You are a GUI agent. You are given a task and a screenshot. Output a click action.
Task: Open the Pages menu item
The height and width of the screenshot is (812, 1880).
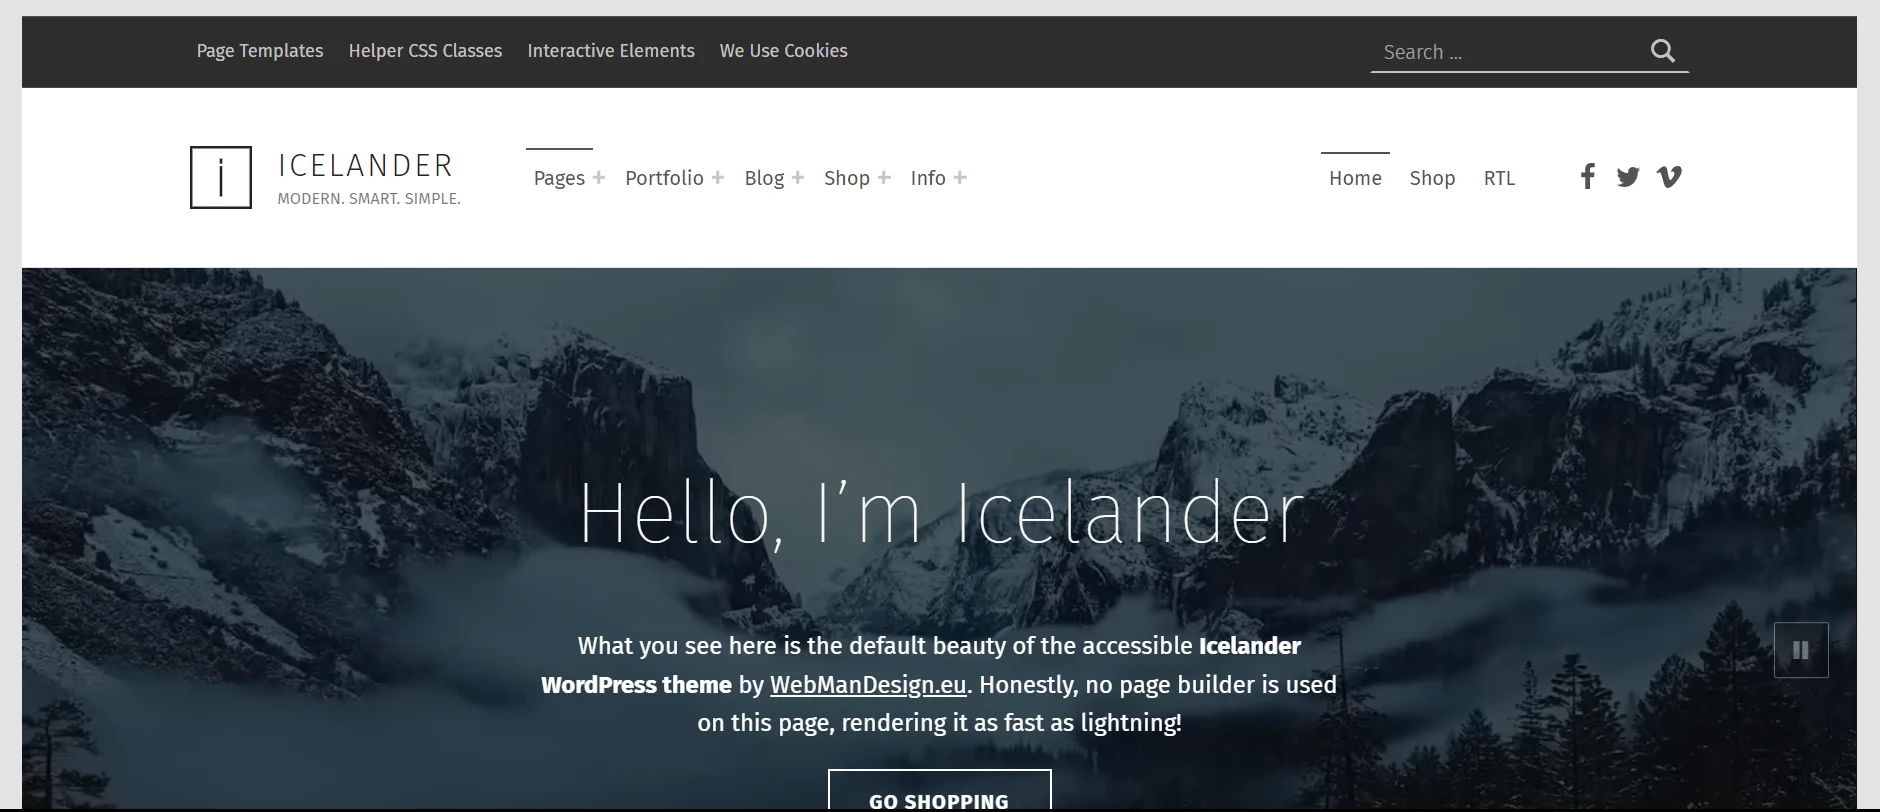(x=559, y=178)
